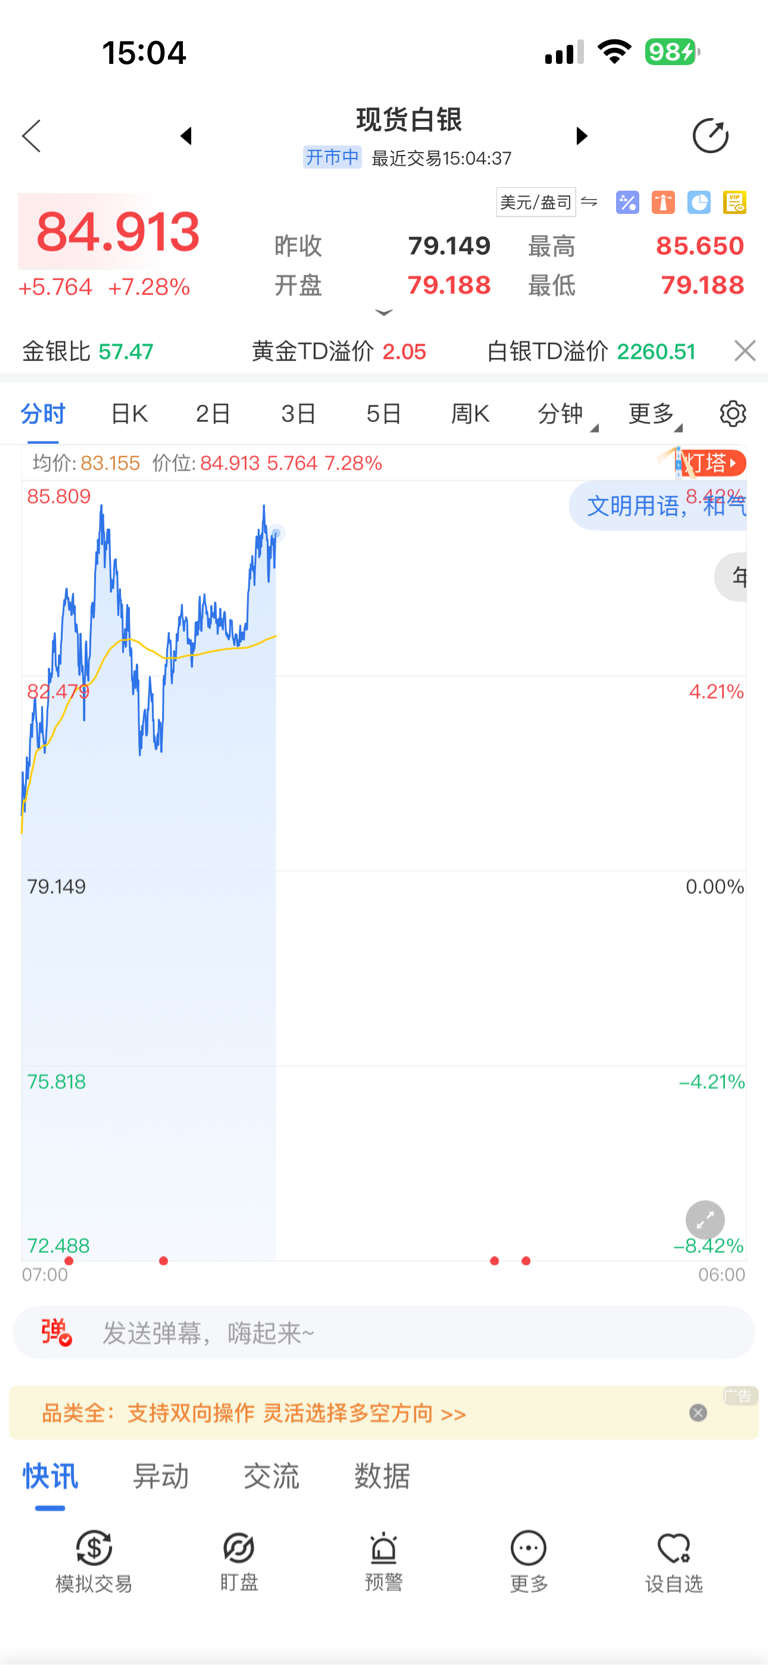Image resolution: width=768 pixels, height=1665 pixels.
Task: Tap the back arrow at top left
Action: [x=32, y=136]
